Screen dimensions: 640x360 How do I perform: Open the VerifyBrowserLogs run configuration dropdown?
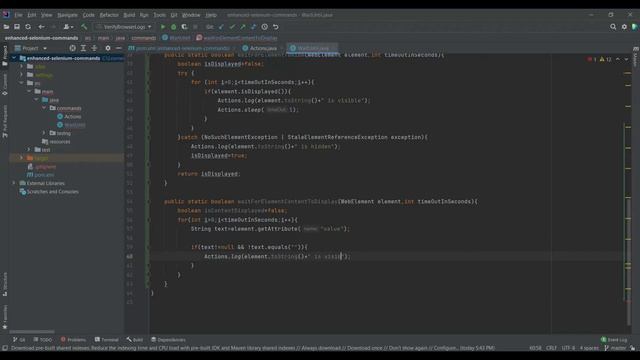coord(124,27)
